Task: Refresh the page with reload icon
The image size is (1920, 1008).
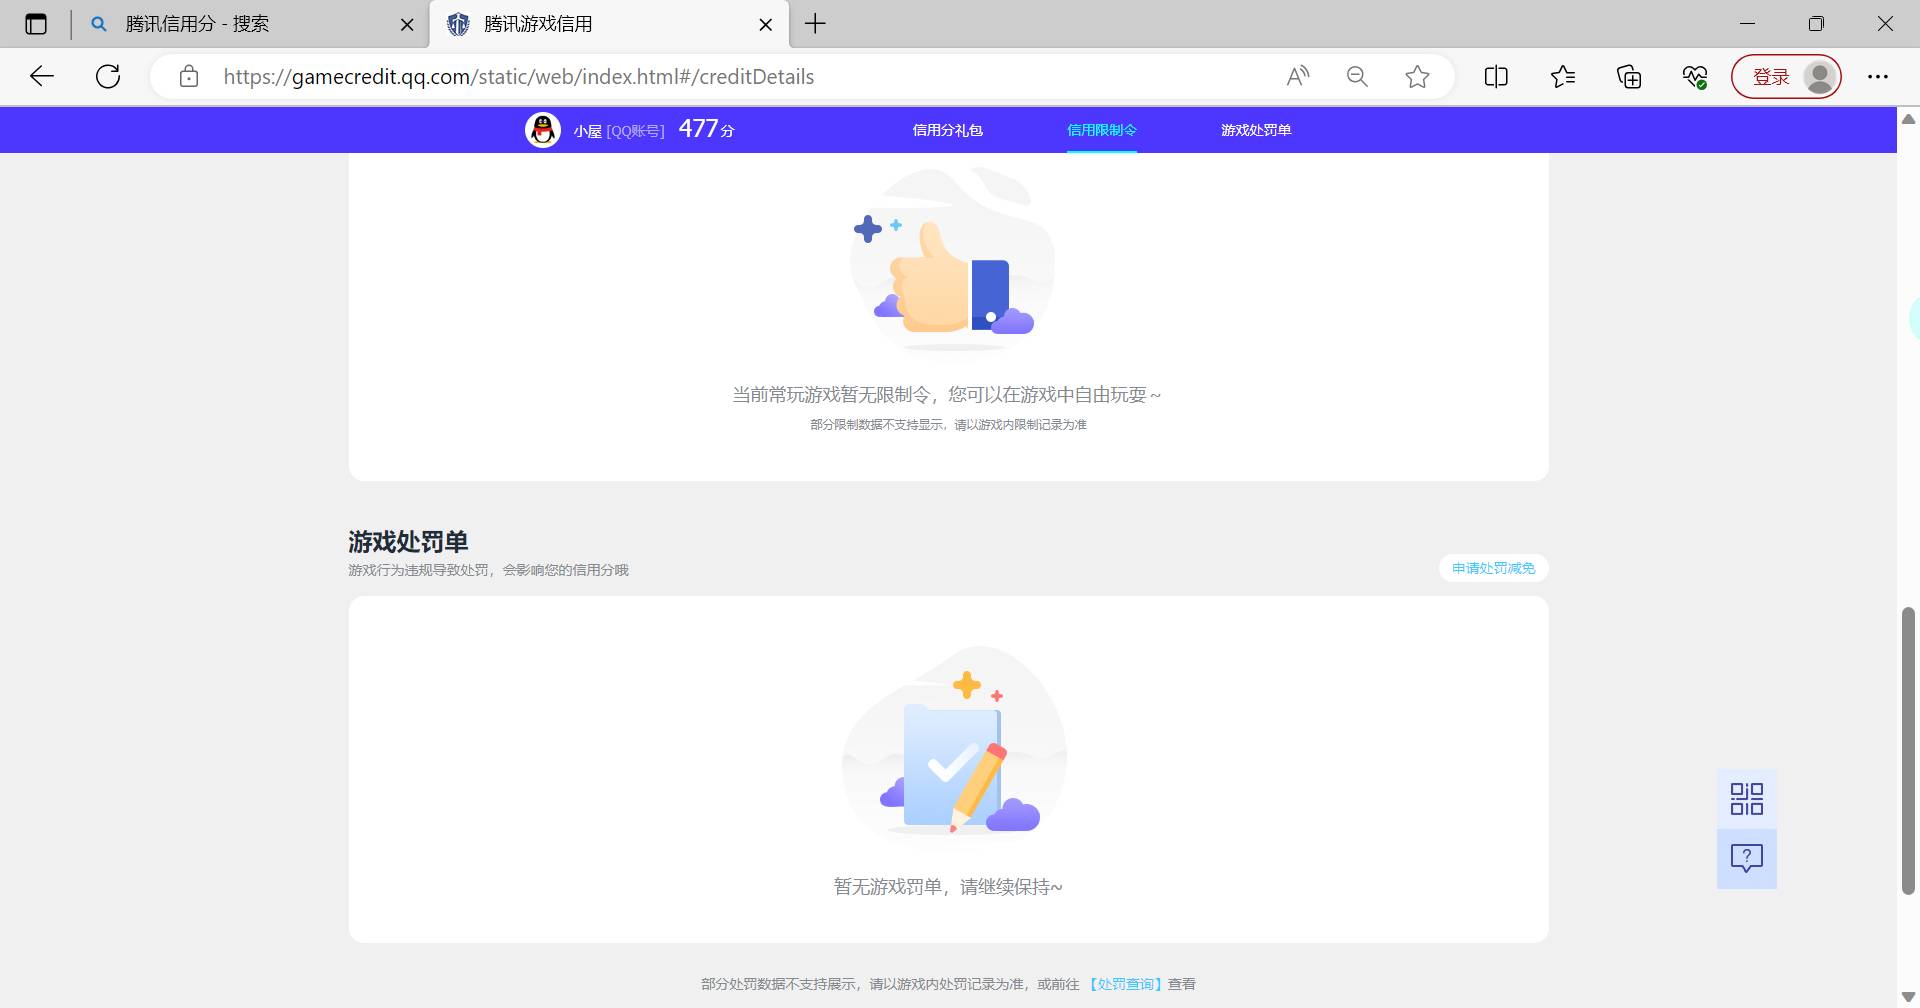Action: point(108,76)
